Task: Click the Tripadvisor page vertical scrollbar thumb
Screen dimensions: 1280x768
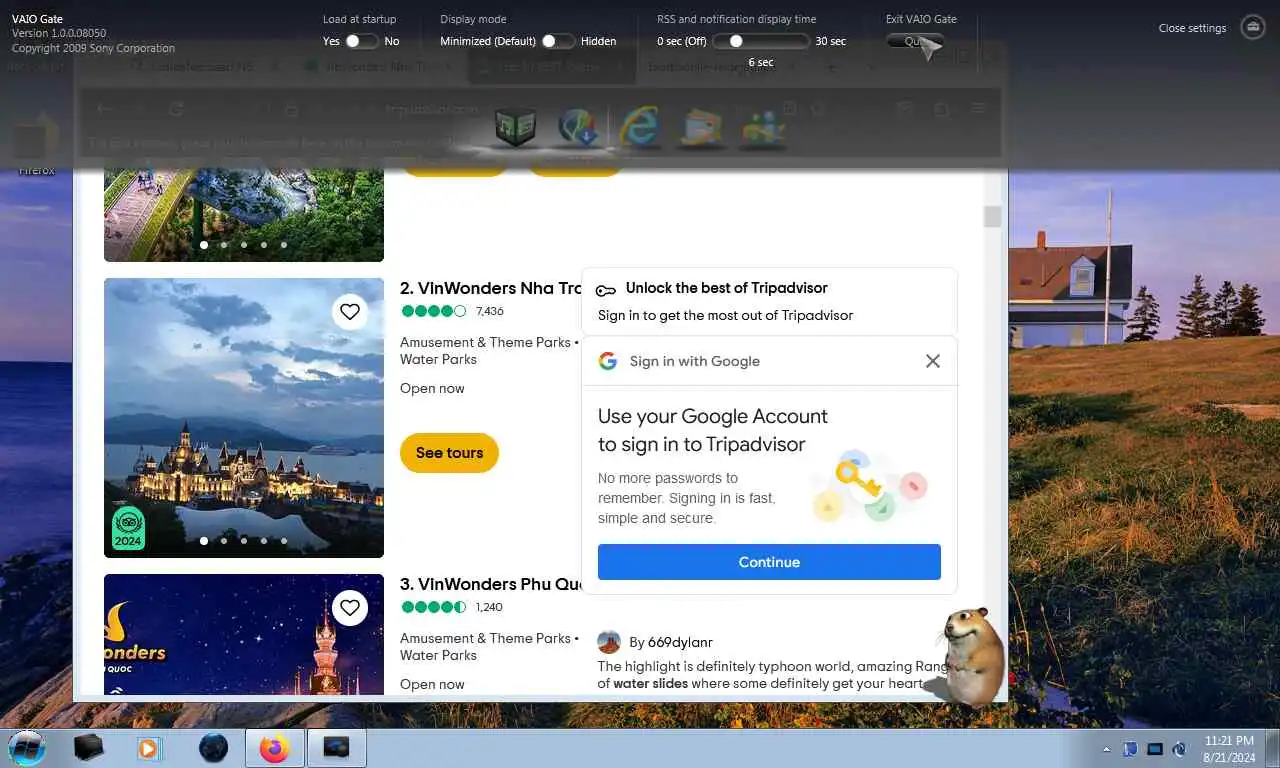Action: 992,216
